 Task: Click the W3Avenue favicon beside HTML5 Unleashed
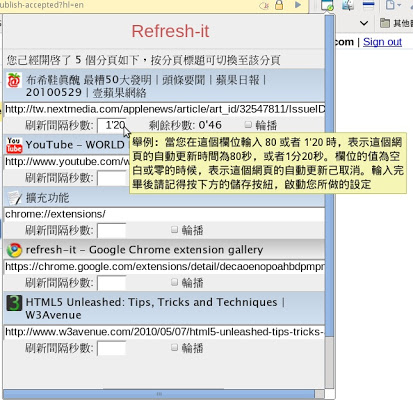point(14,303)
